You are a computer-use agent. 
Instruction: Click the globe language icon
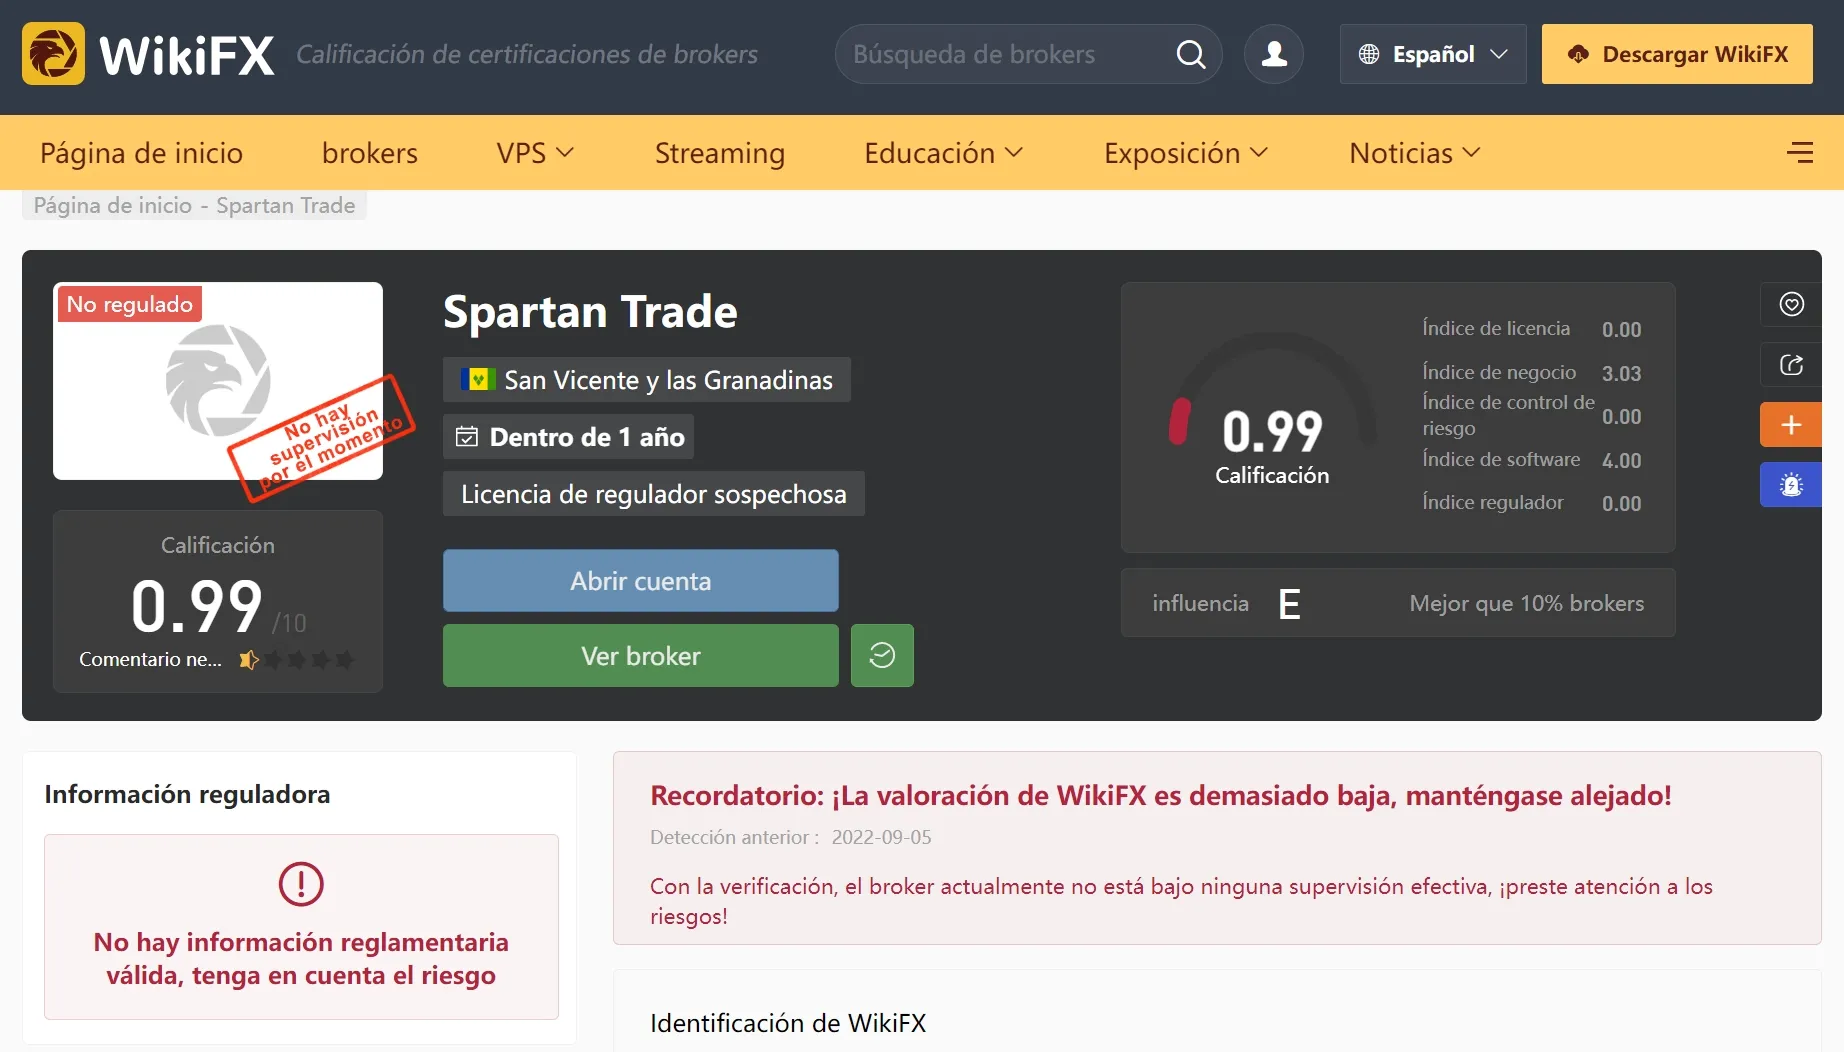[1369, 54]
